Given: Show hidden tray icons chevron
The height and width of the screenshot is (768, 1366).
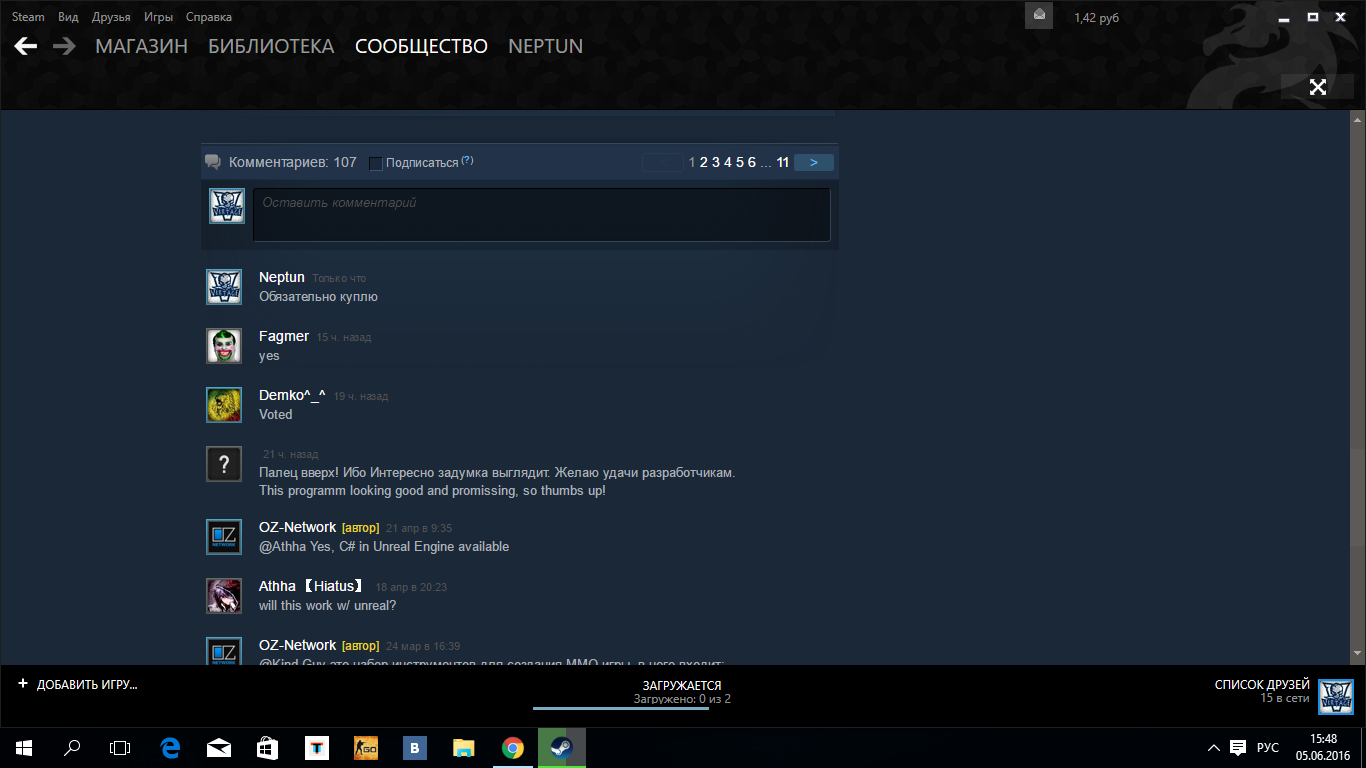Looking at the screenshot, I should [x=1214, y=747].
